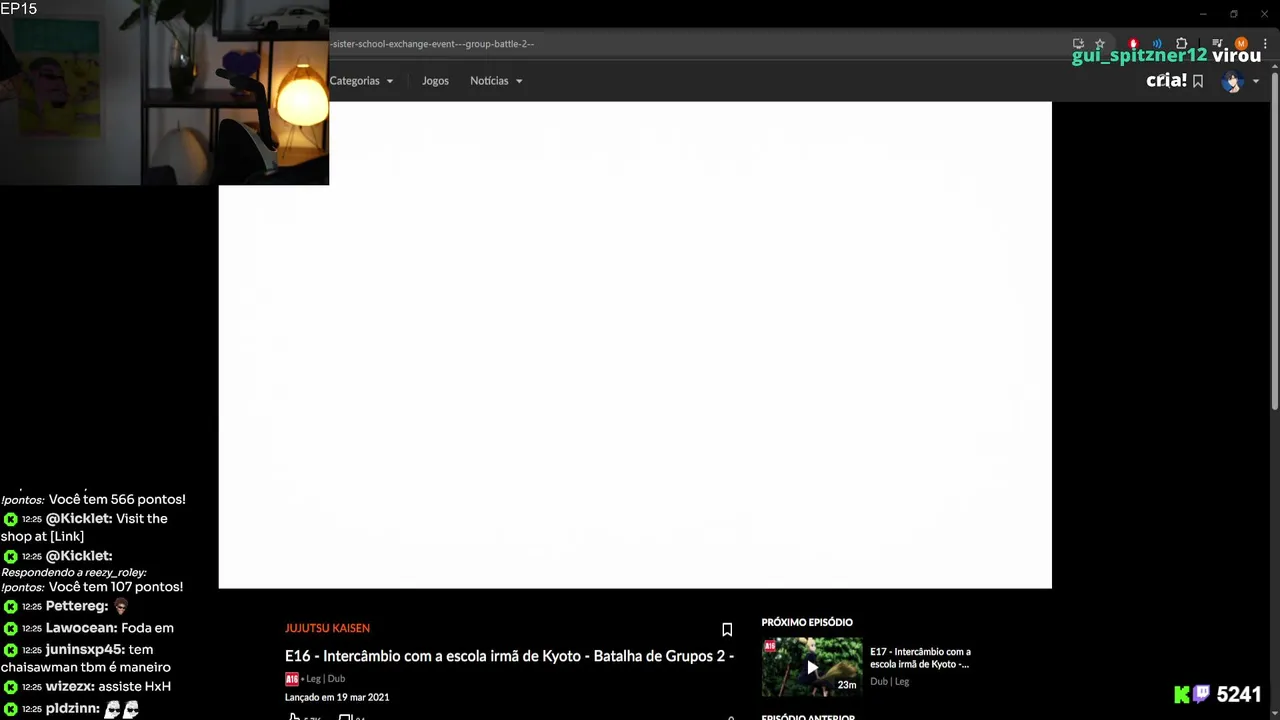Open the browser extensions puzzle menu
This screenshot has width=1280, height=720.
click(1181, 44)
